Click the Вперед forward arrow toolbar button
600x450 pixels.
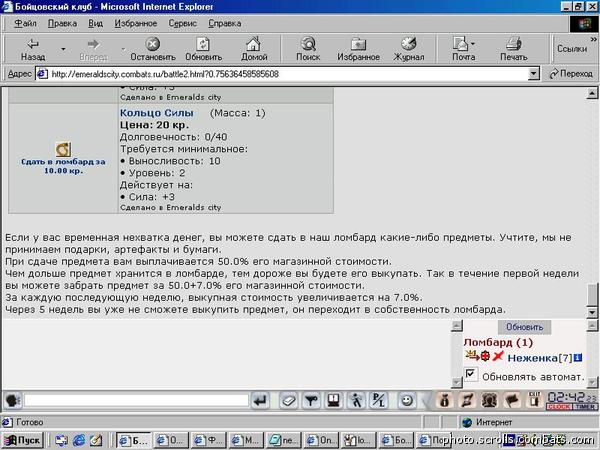coord(93,49)
